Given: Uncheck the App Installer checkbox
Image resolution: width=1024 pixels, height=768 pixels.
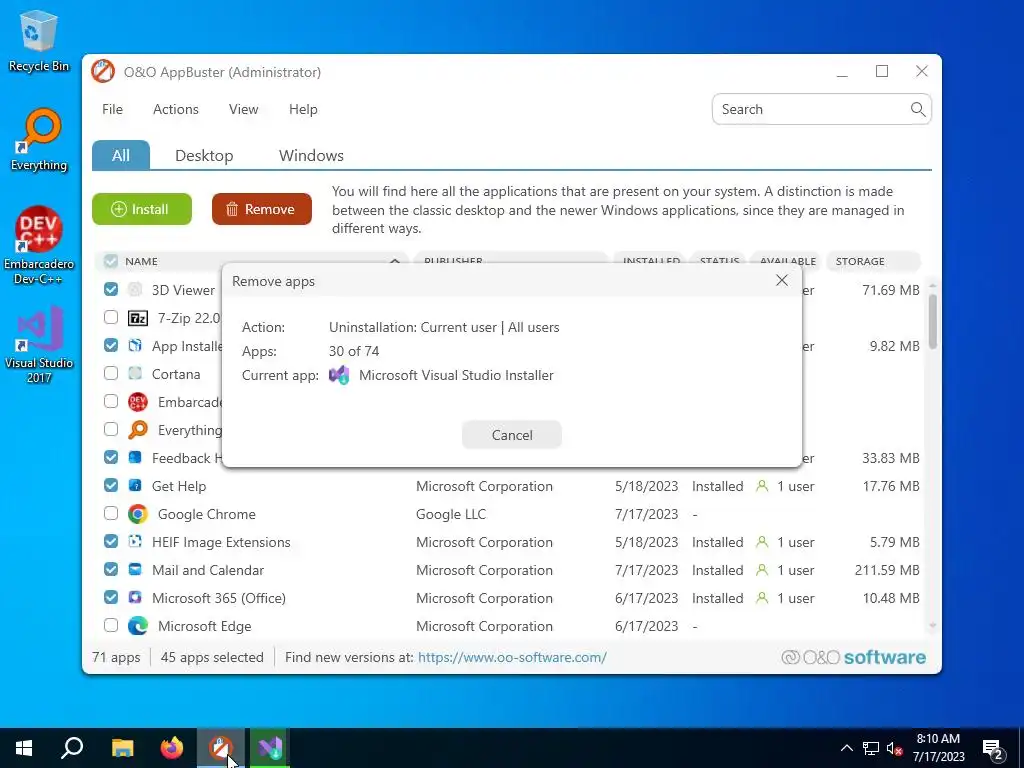Looking at the screenshot, I should (x=111, y=345).
